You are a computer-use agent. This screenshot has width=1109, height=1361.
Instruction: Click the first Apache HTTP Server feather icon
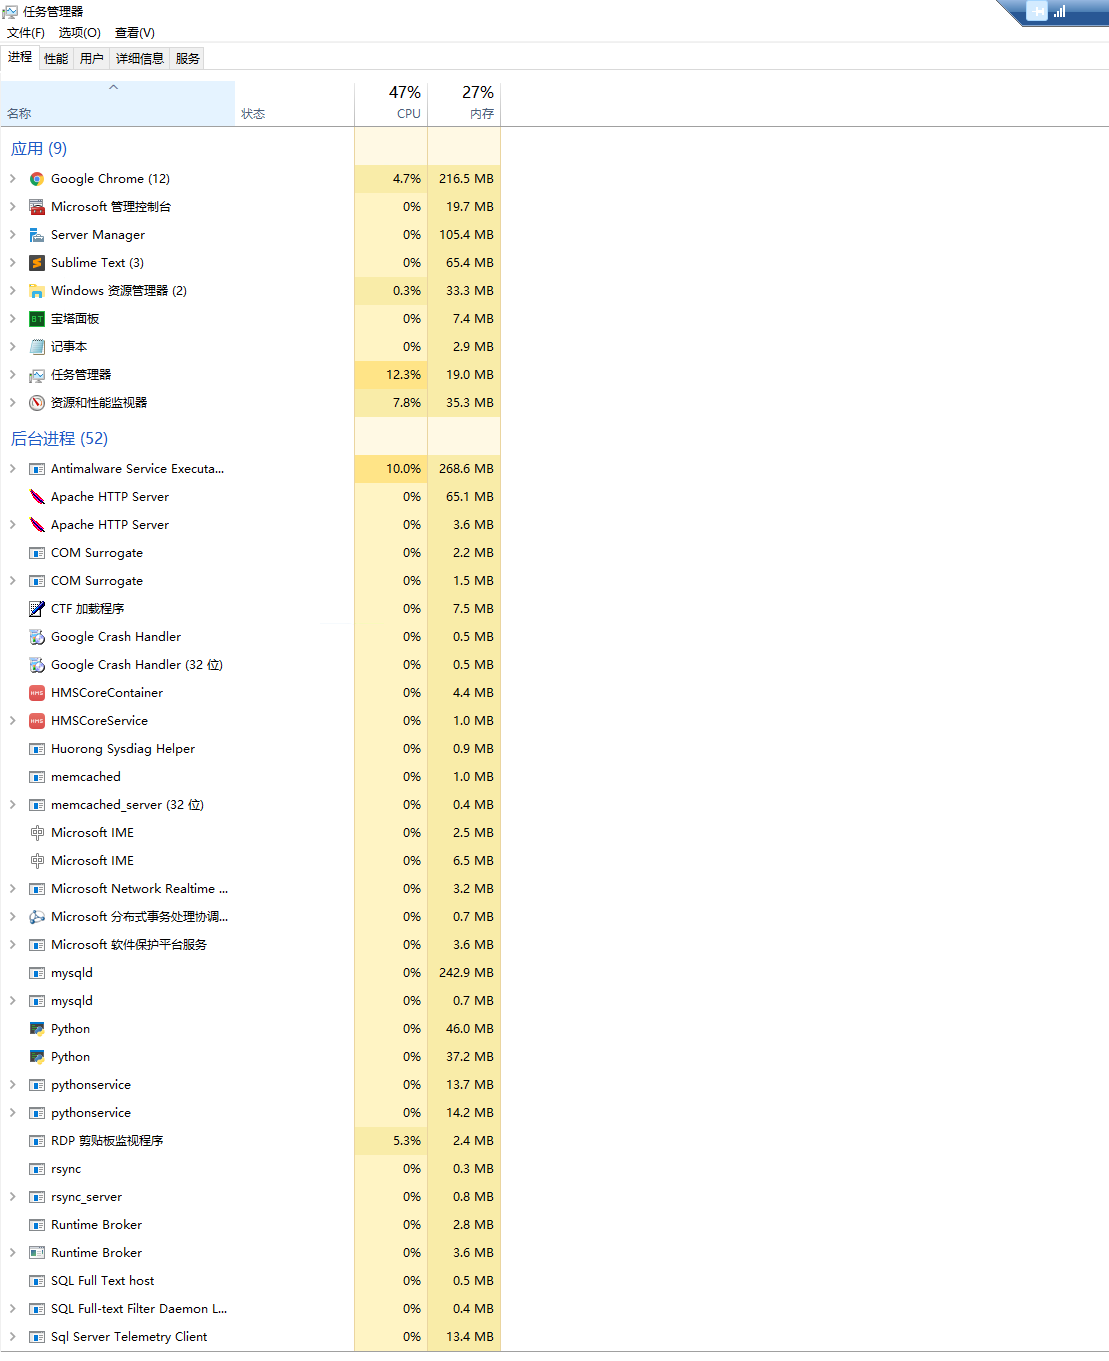pyautogui.click(x=37, y=497)
